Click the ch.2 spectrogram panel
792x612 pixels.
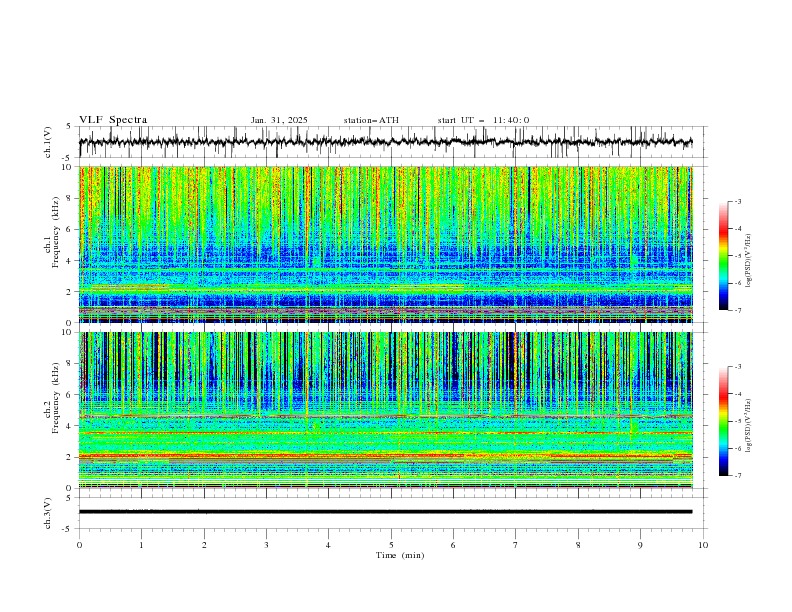tap(386, 410)
